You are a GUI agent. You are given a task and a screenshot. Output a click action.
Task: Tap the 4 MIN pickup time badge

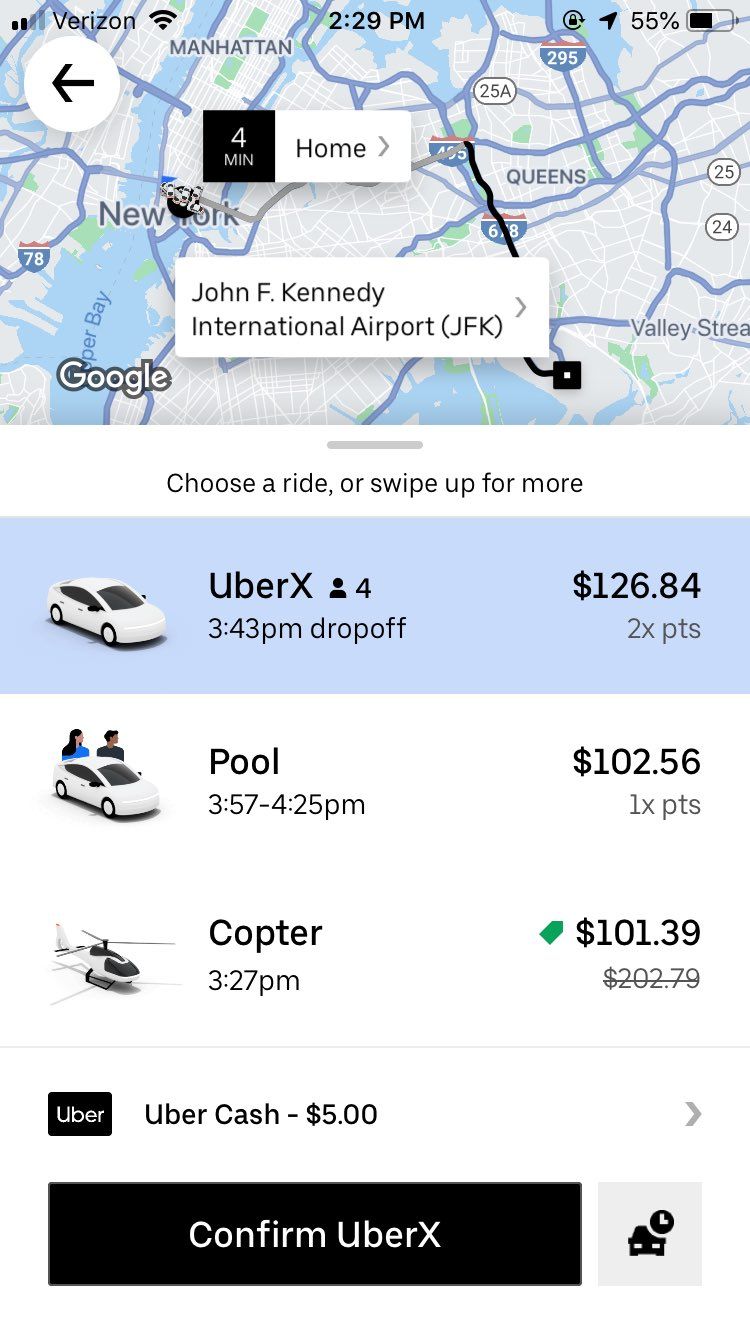pos(239,146)
